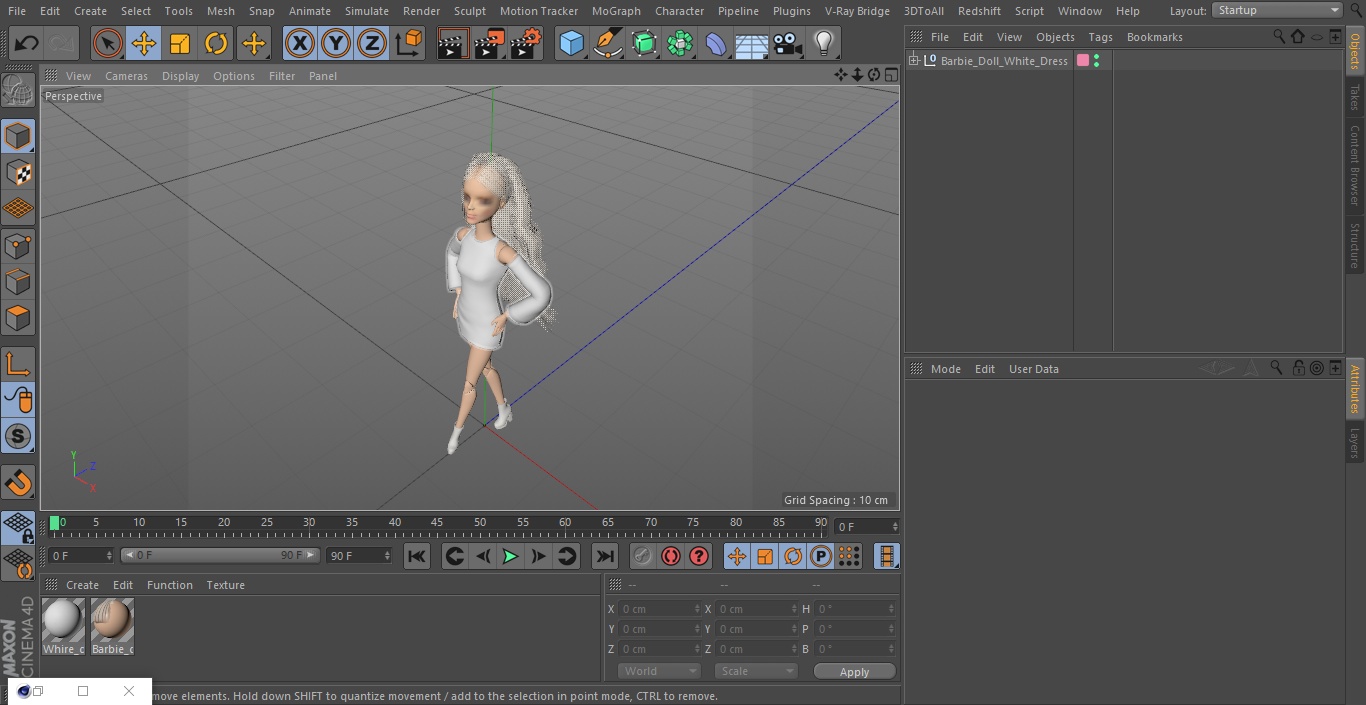Open World coordinate system dropdown
The image size is (1366, 705).
point(659,671)
